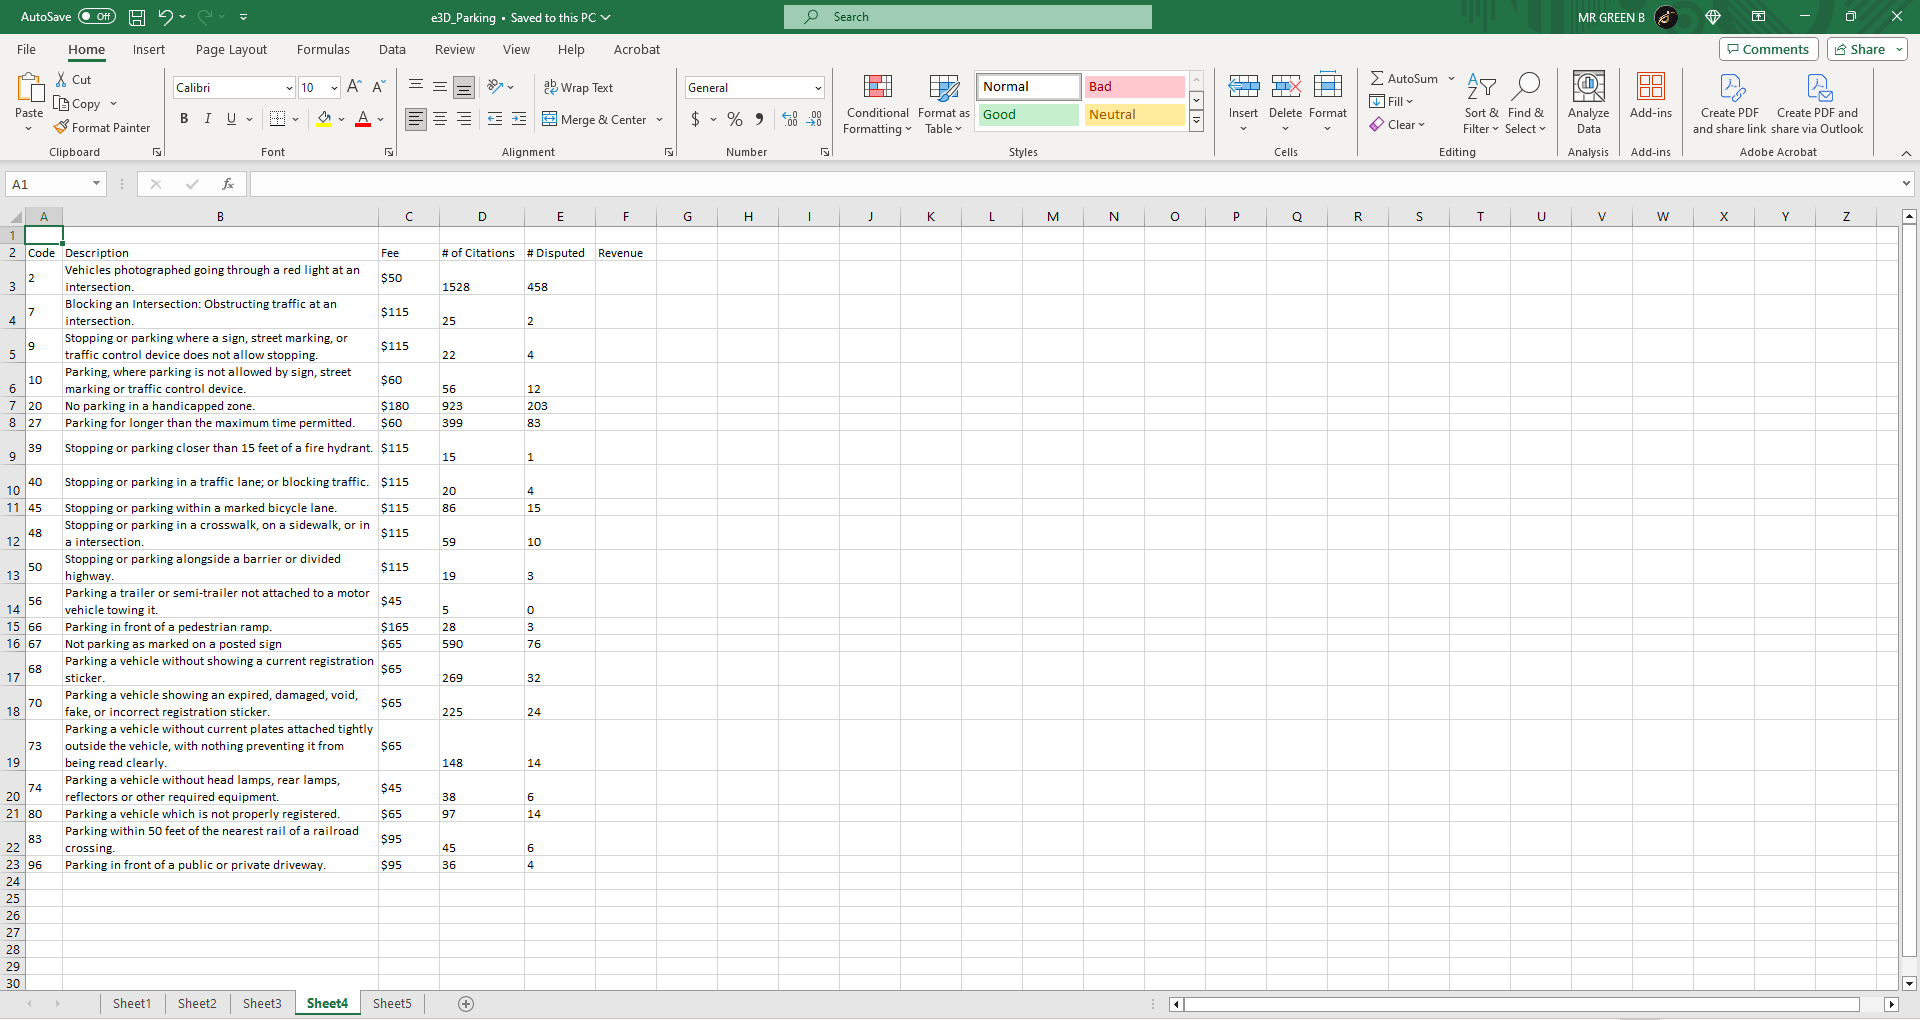
Task: Switch to Sheet2 worksheet tab
Action: click(x=197, y=1003)
